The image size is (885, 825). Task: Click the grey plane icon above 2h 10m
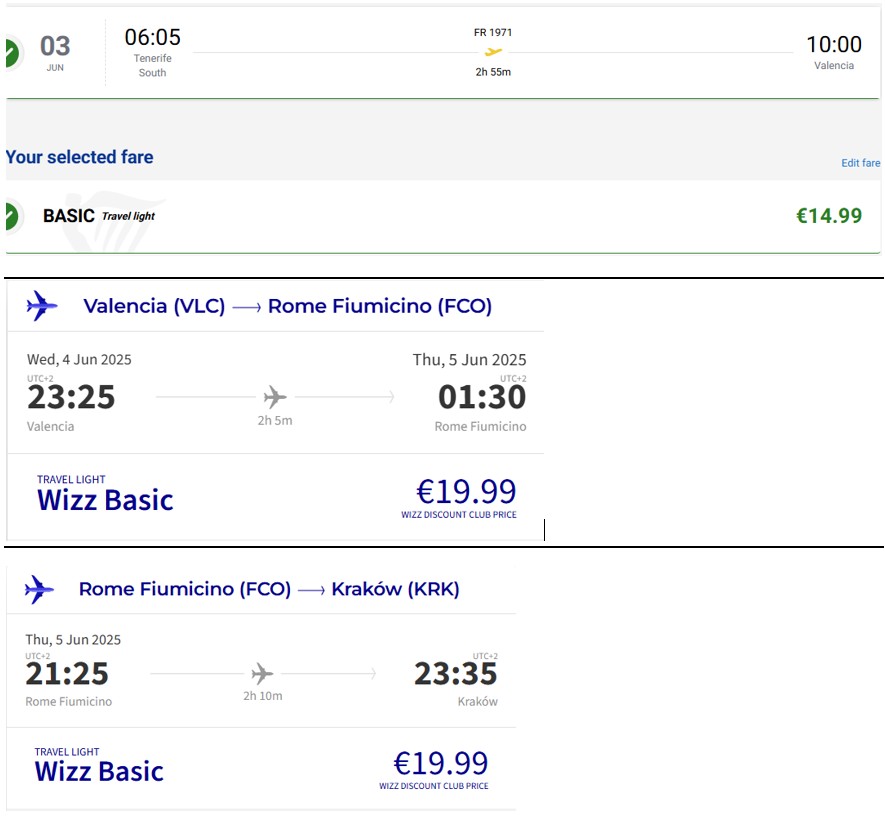pyautogui.click(x=262, y=674)
